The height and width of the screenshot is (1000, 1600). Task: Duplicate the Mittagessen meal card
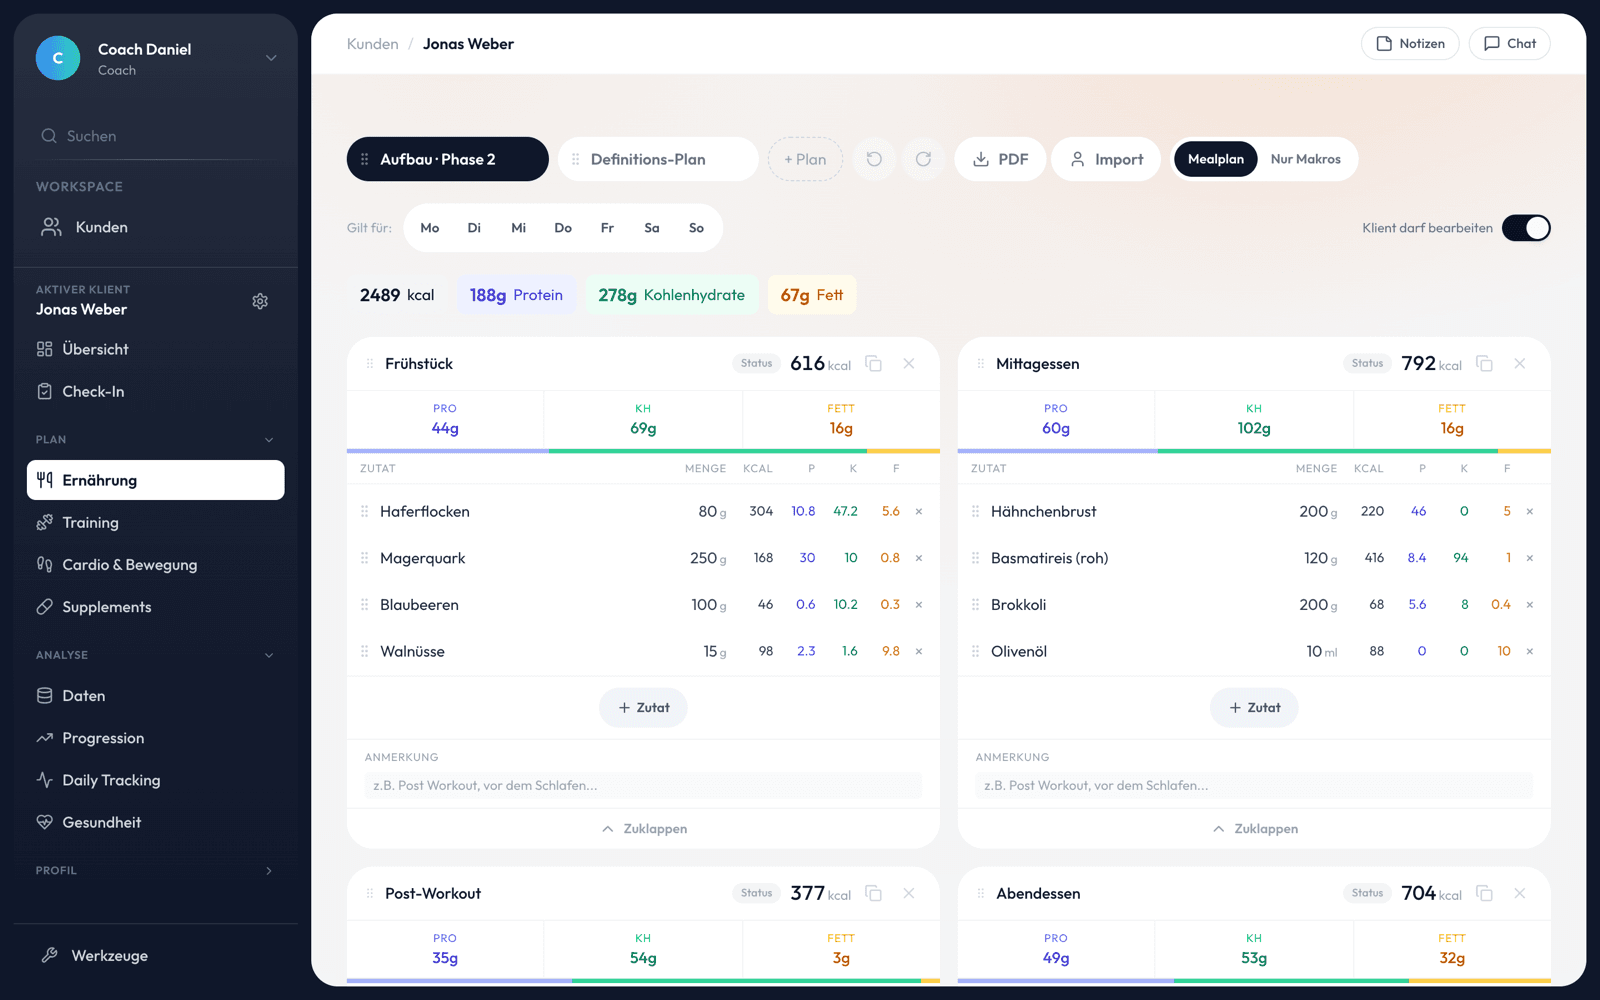[x=1484, y=364]
